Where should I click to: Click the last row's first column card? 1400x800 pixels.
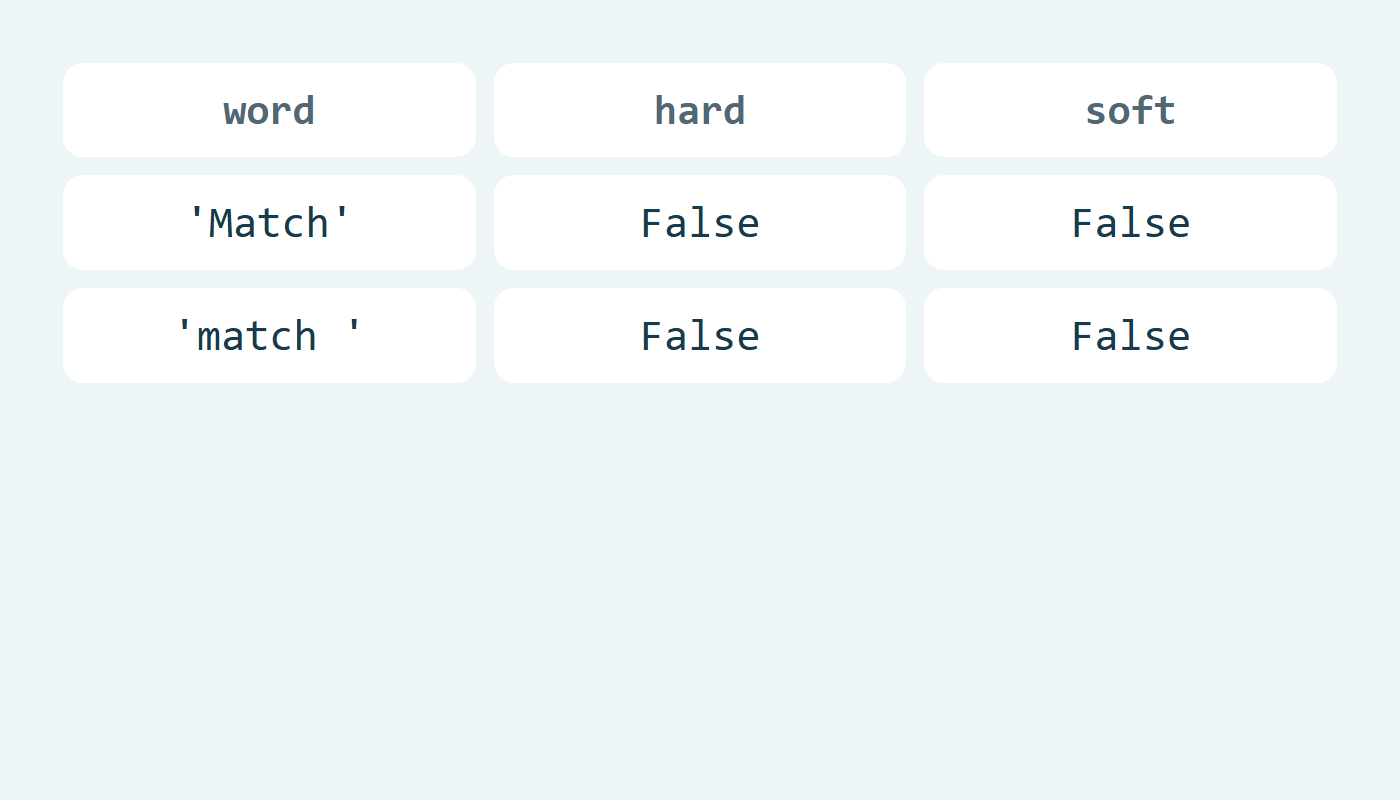(x=269, y=335)
